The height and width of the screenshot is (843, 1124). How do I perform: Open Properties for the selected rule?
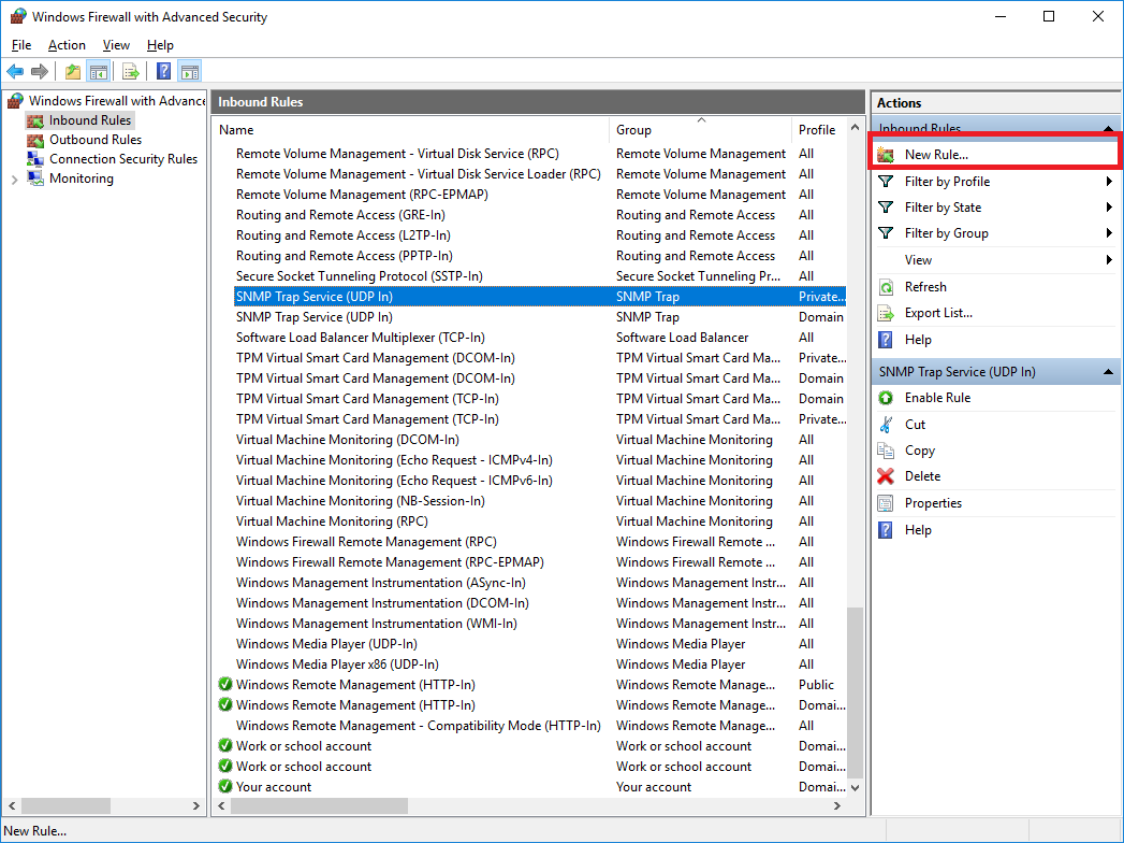click(932, 503)
